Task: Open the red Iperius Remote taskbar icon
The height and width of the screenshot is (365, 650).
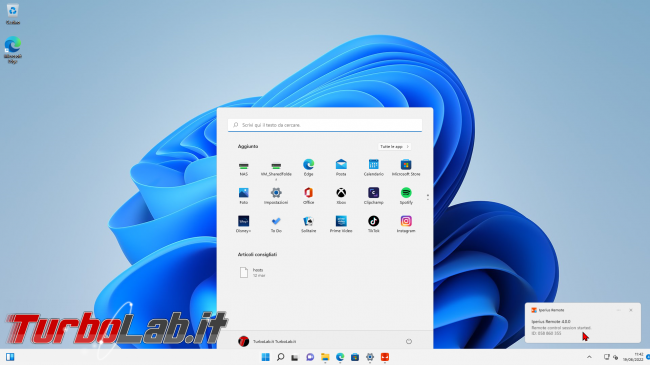Action: (x=385, y=357)
